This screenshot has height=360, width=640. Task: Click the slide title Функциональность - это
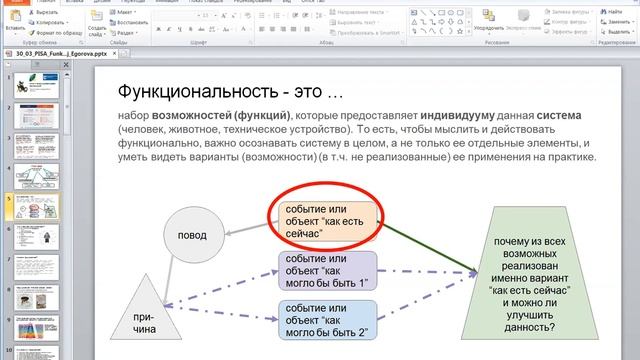pos(230,91)
